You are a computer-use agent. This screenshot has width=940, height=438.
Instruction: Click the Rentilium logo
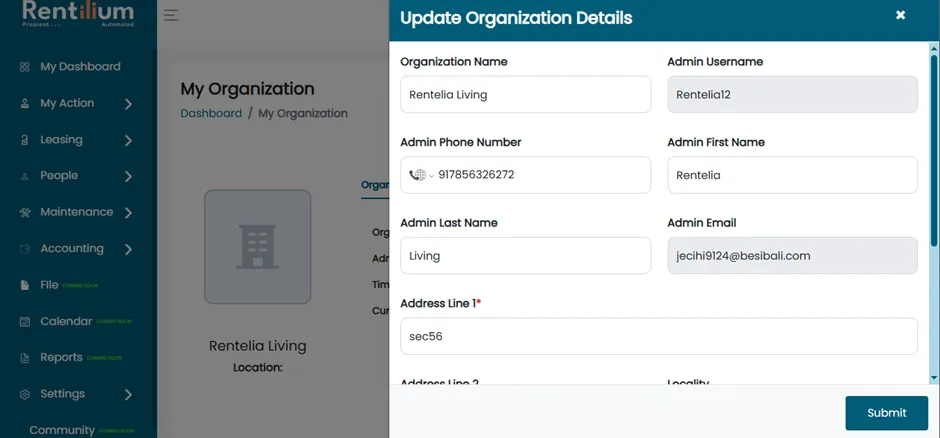78,14
